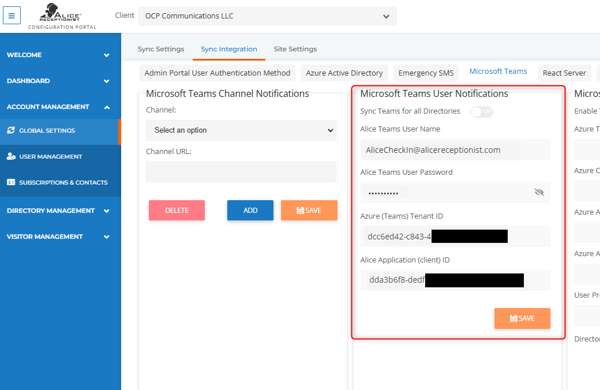This screenshot has width=600, height=390.
Task: Open the Client dropdown
Action: pos(267,16)
